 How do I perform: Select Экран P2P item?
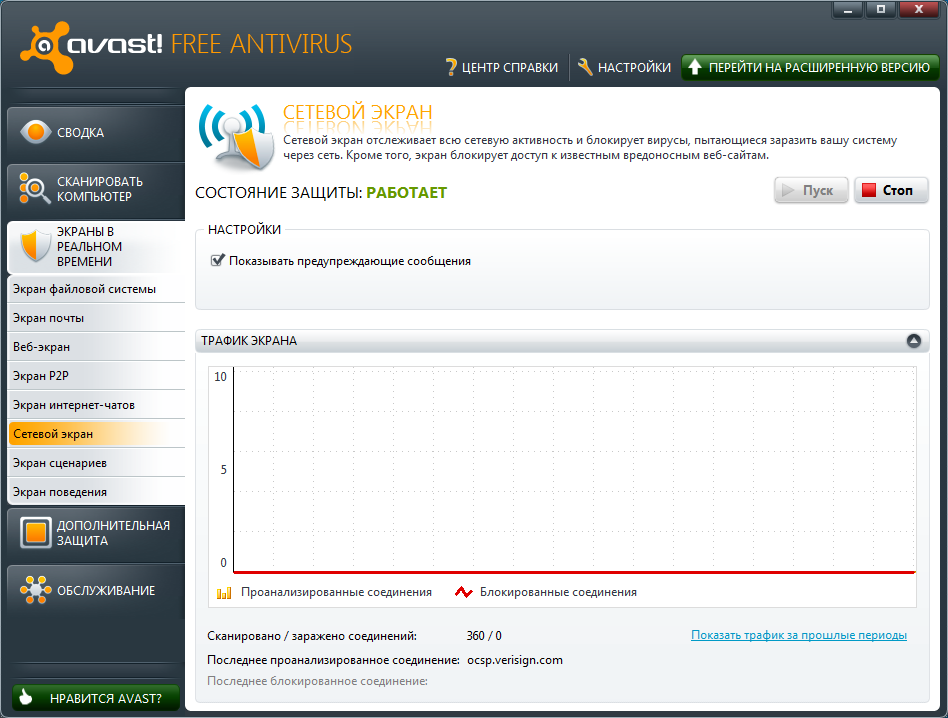(x=96, y=376)
